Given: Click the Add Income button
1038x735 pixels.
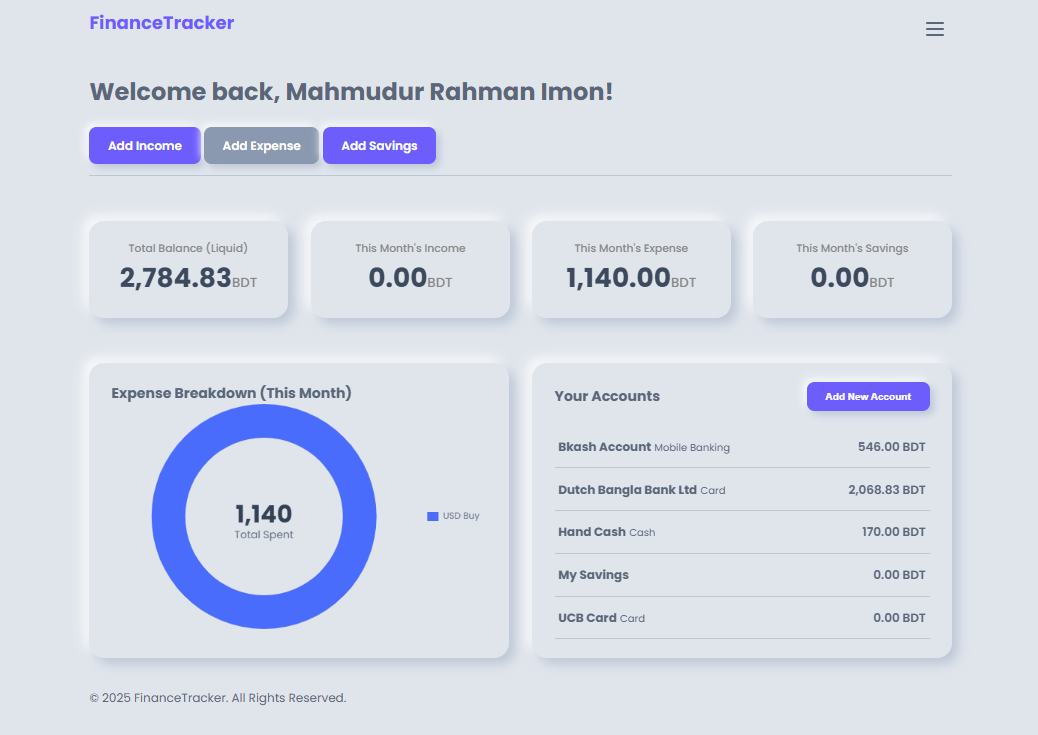Looking at the screenshot, I should [144, 145].
